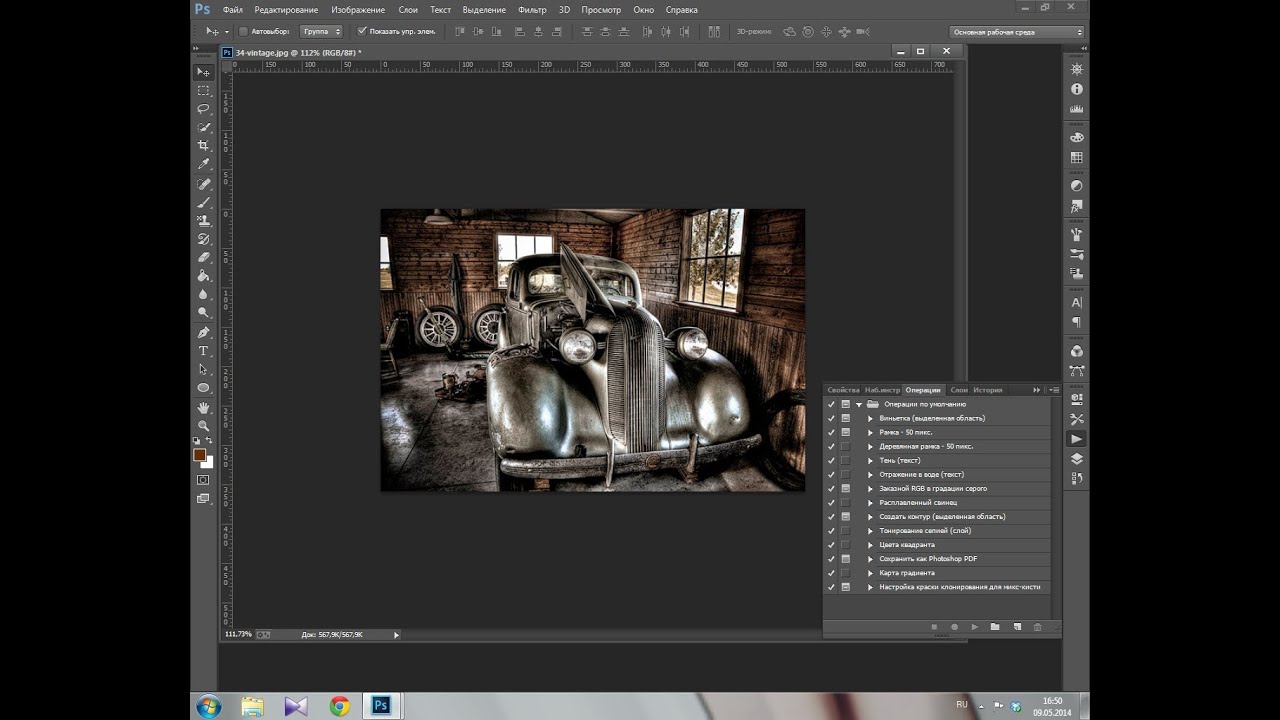
Task: Switch to the Свойства panel tab
Action: (x=843, y=390)
